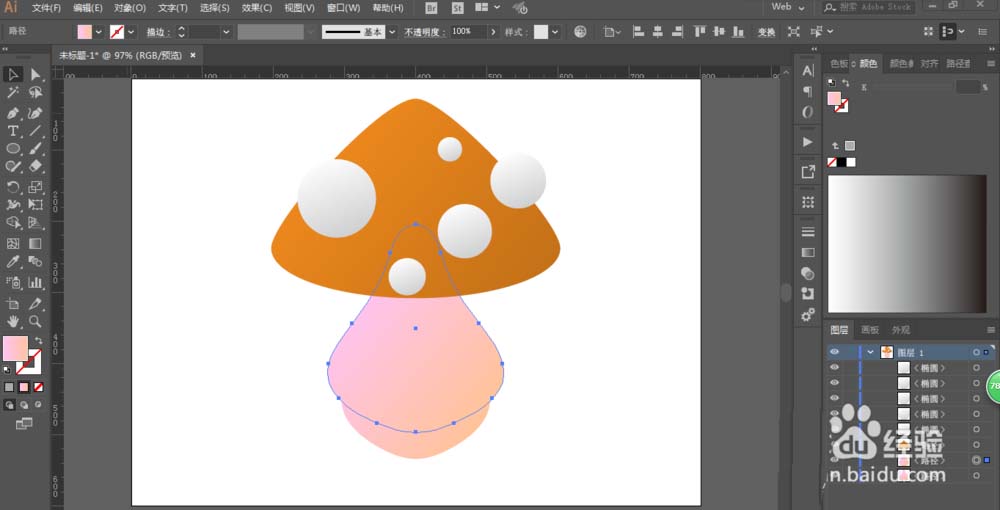This screenshot has width=1000, height=510.
Task: Switch to the 画板 panel tab
Action: pyautogui.click(x=870, y=330)
